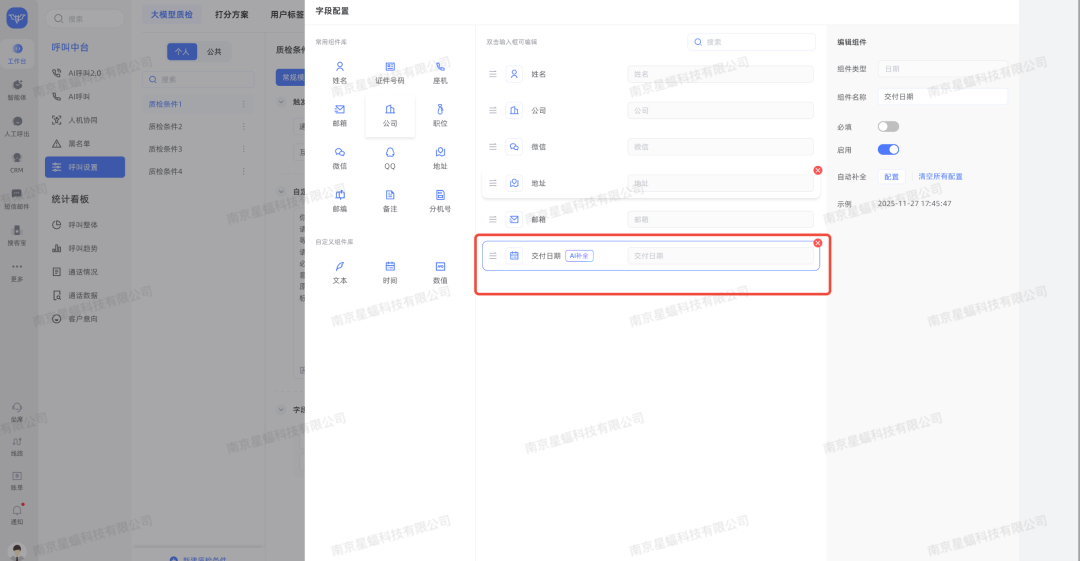This screenshot has width=1080, height=561.
Task: Click the 组件名称 input containing 交付日期
Action: [942, 97]
